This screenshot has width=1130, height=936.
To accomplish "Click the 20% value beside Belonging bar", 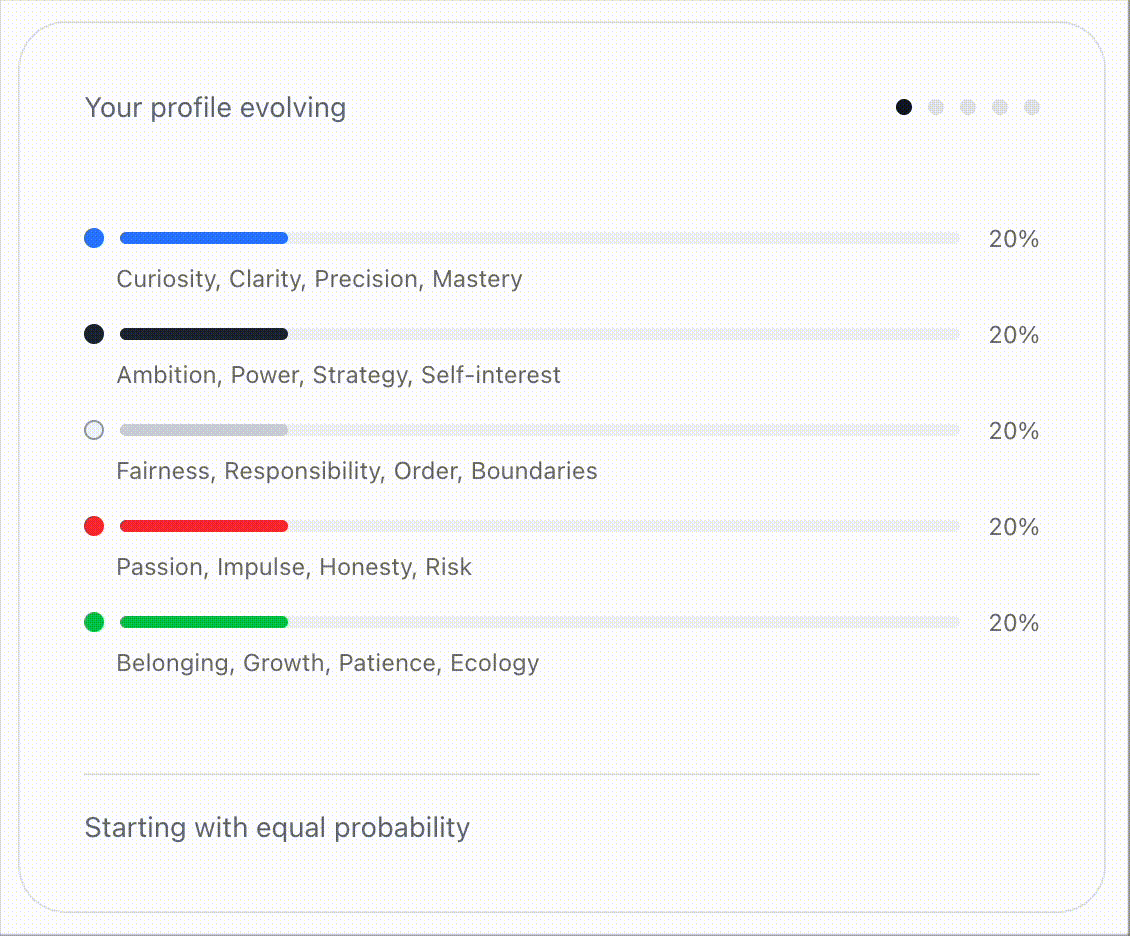I will (1013, 623).
